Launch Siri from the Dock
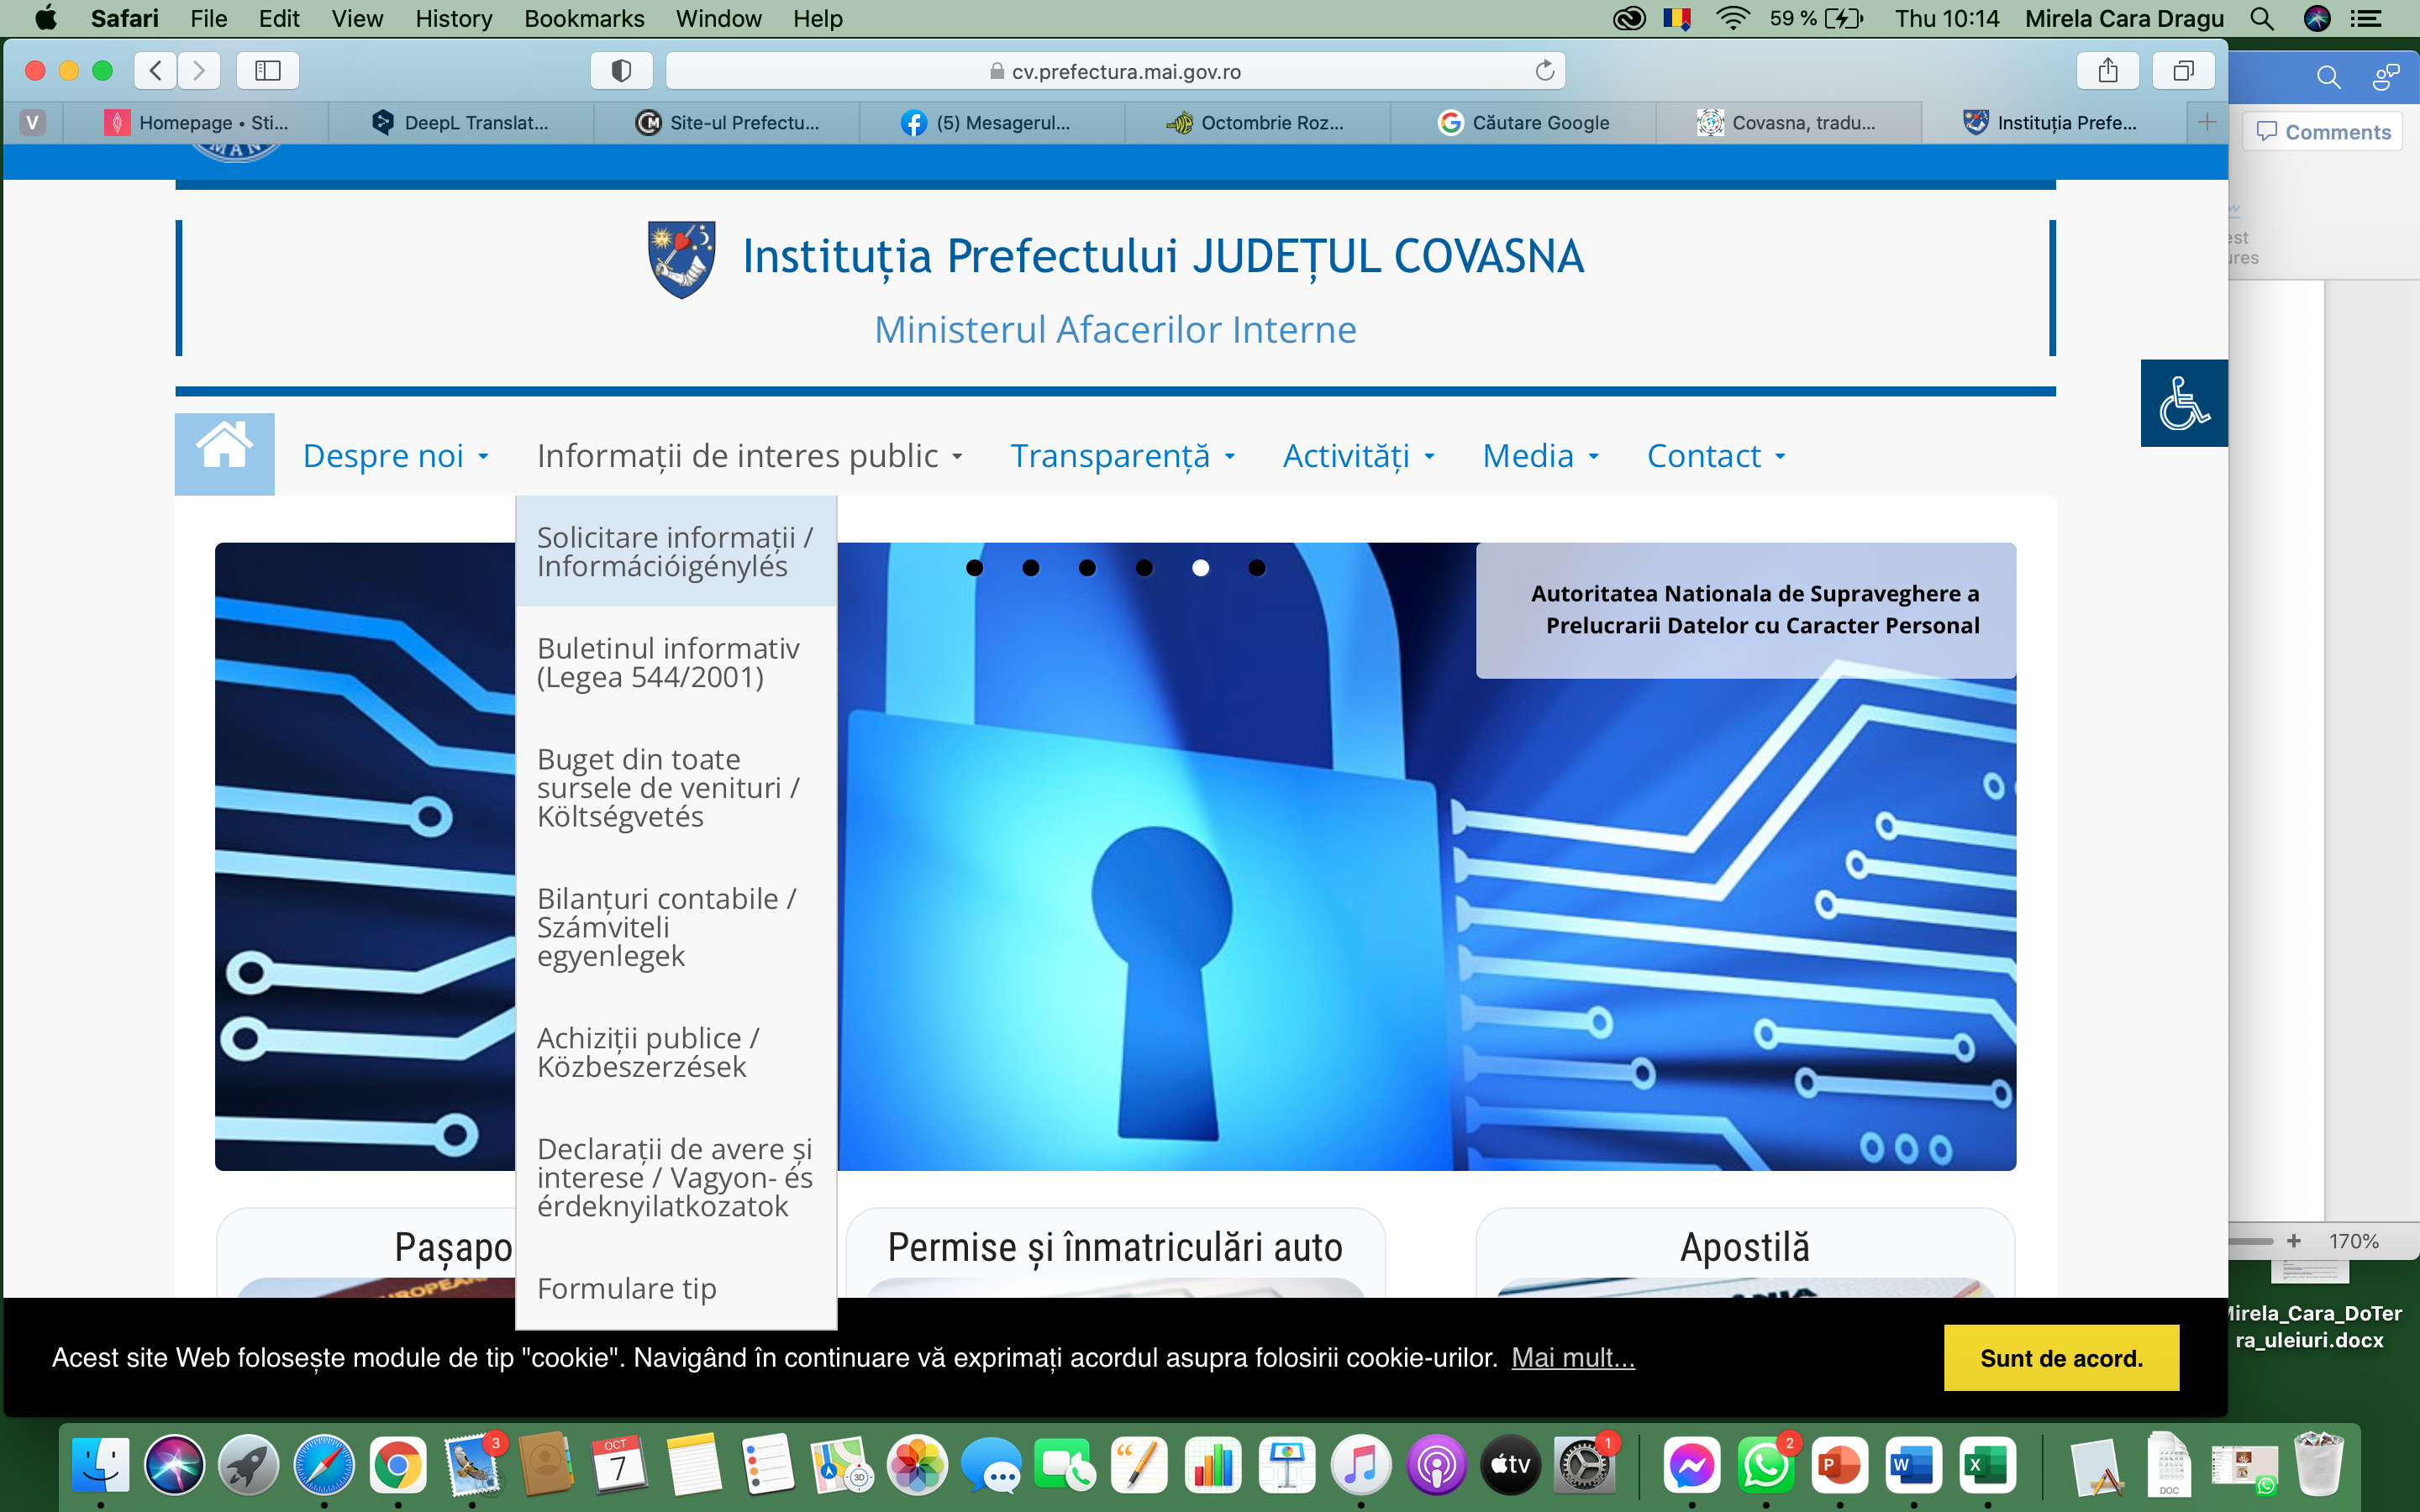This screenshot has width=2420, height=1512. click(x=174, y=1465)
